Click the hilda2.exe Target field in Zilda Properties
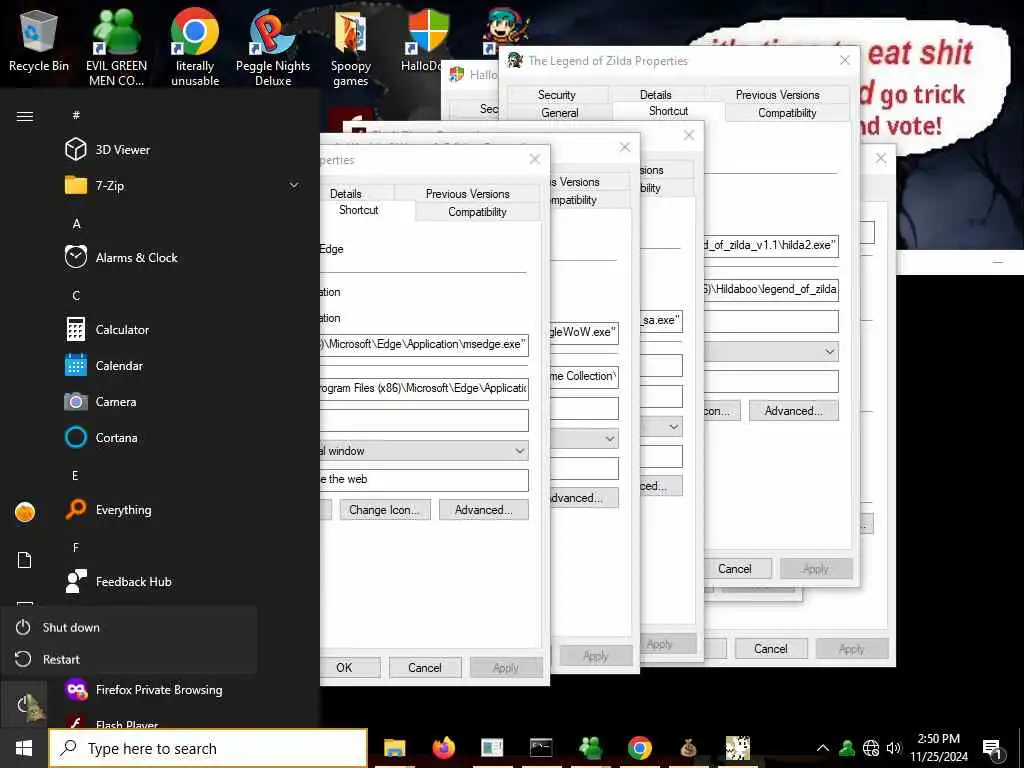Screen dimensions: 1024x768 pyautogui.click(x=771, y=246)
